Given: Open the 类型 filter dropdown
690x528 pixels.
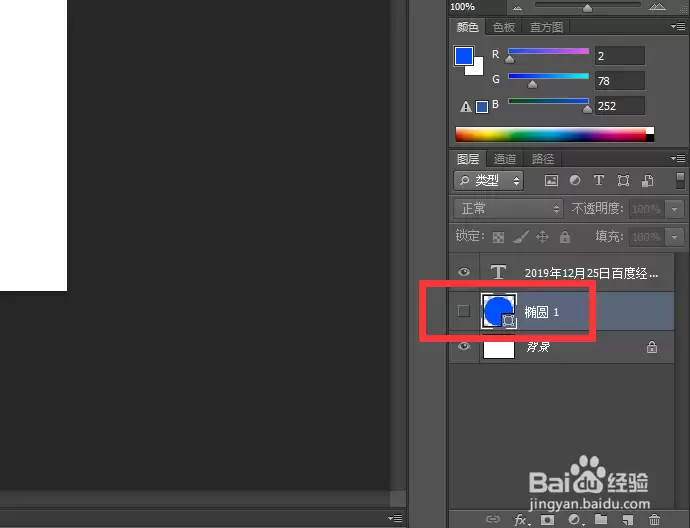Looking at the screenshot, I should (x=488, y=180).
